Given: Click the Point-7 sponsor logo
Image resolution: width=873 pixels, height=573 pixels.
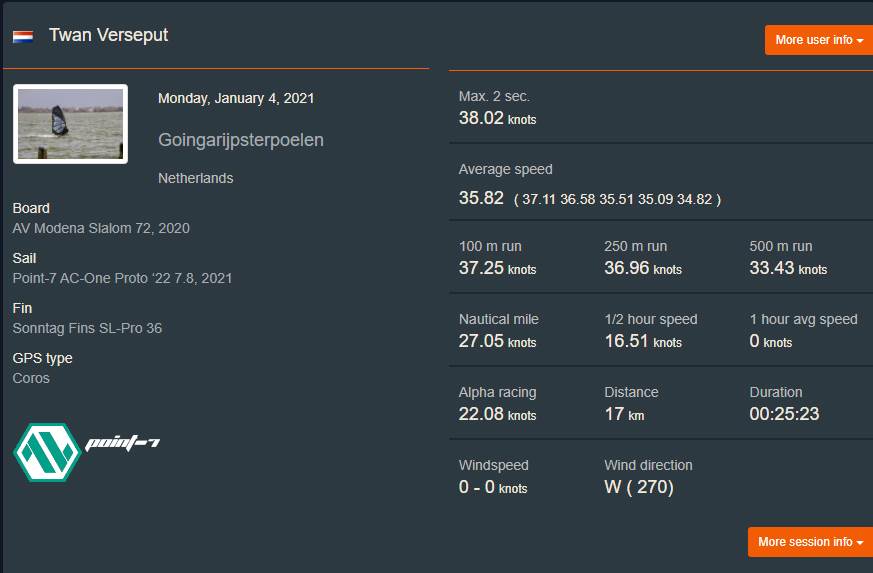Looking at the screenshot, I should click(87, 451).
